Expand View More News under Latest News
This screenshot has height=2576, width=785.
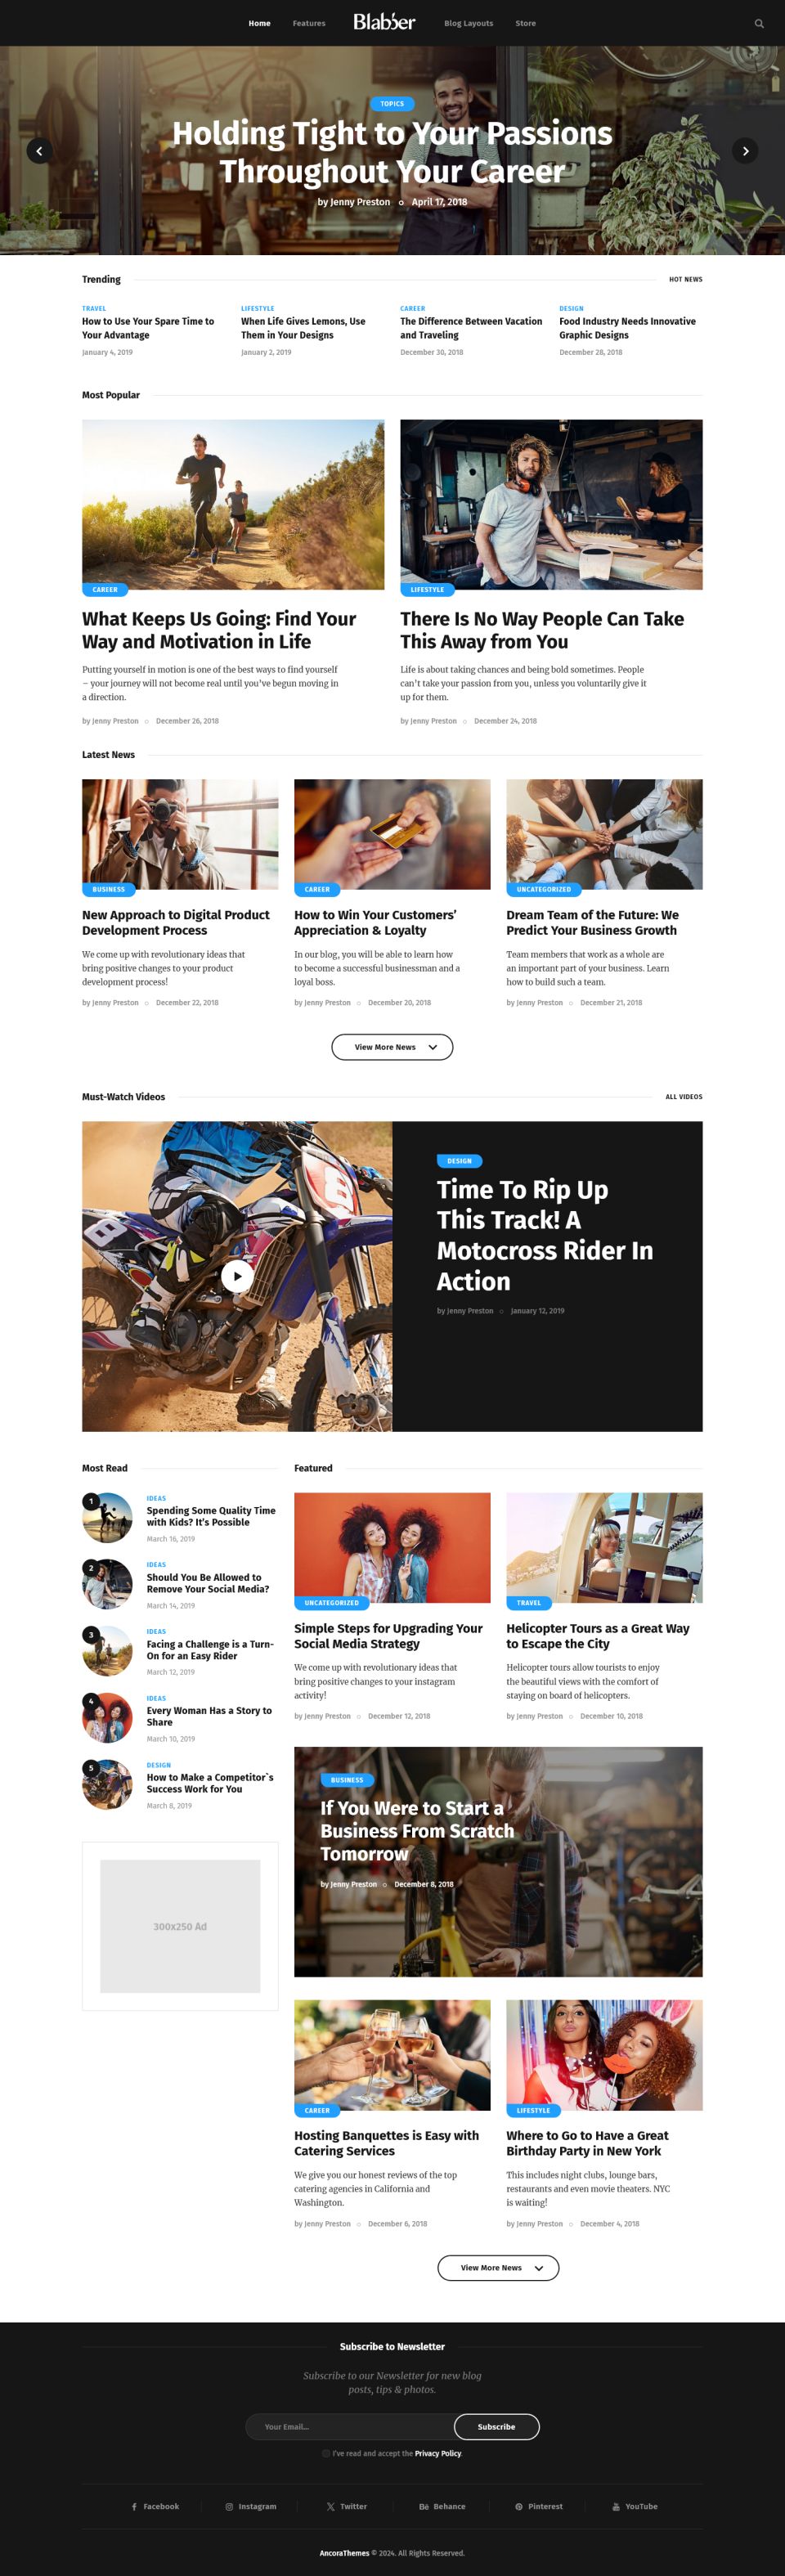click(x=392, y=1047)
